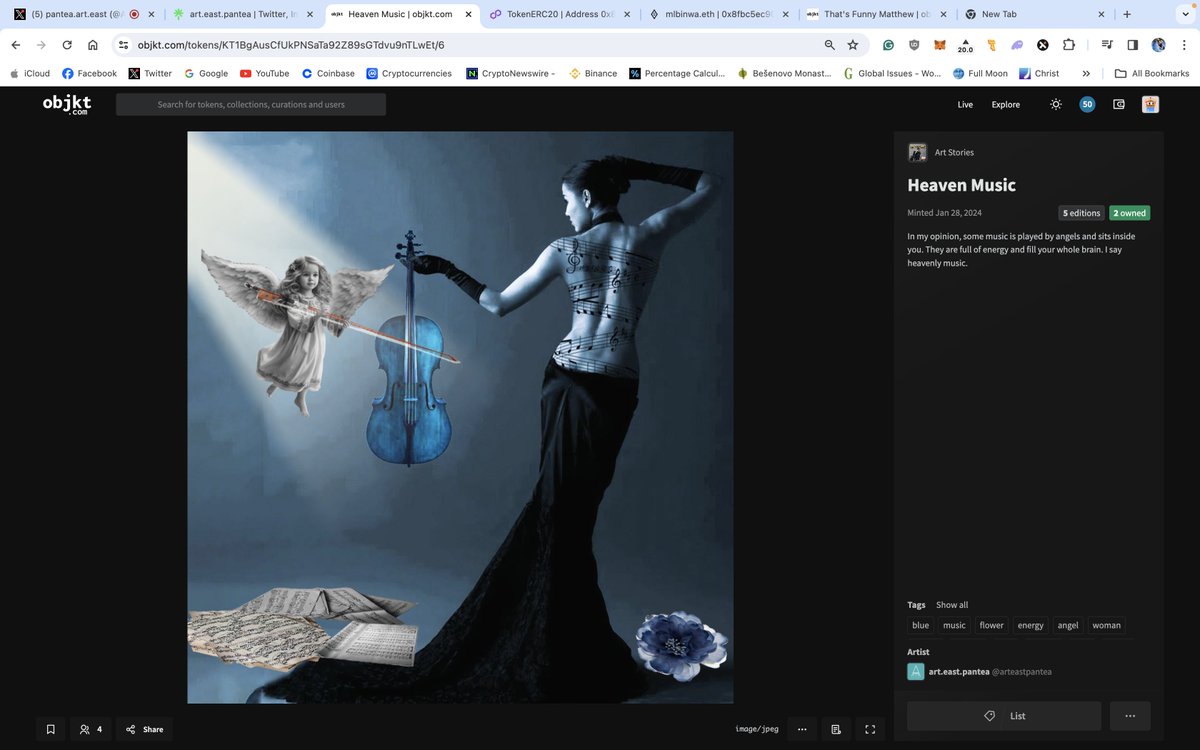Click the List button
Screen dimensions: 1200x750
1004,716
